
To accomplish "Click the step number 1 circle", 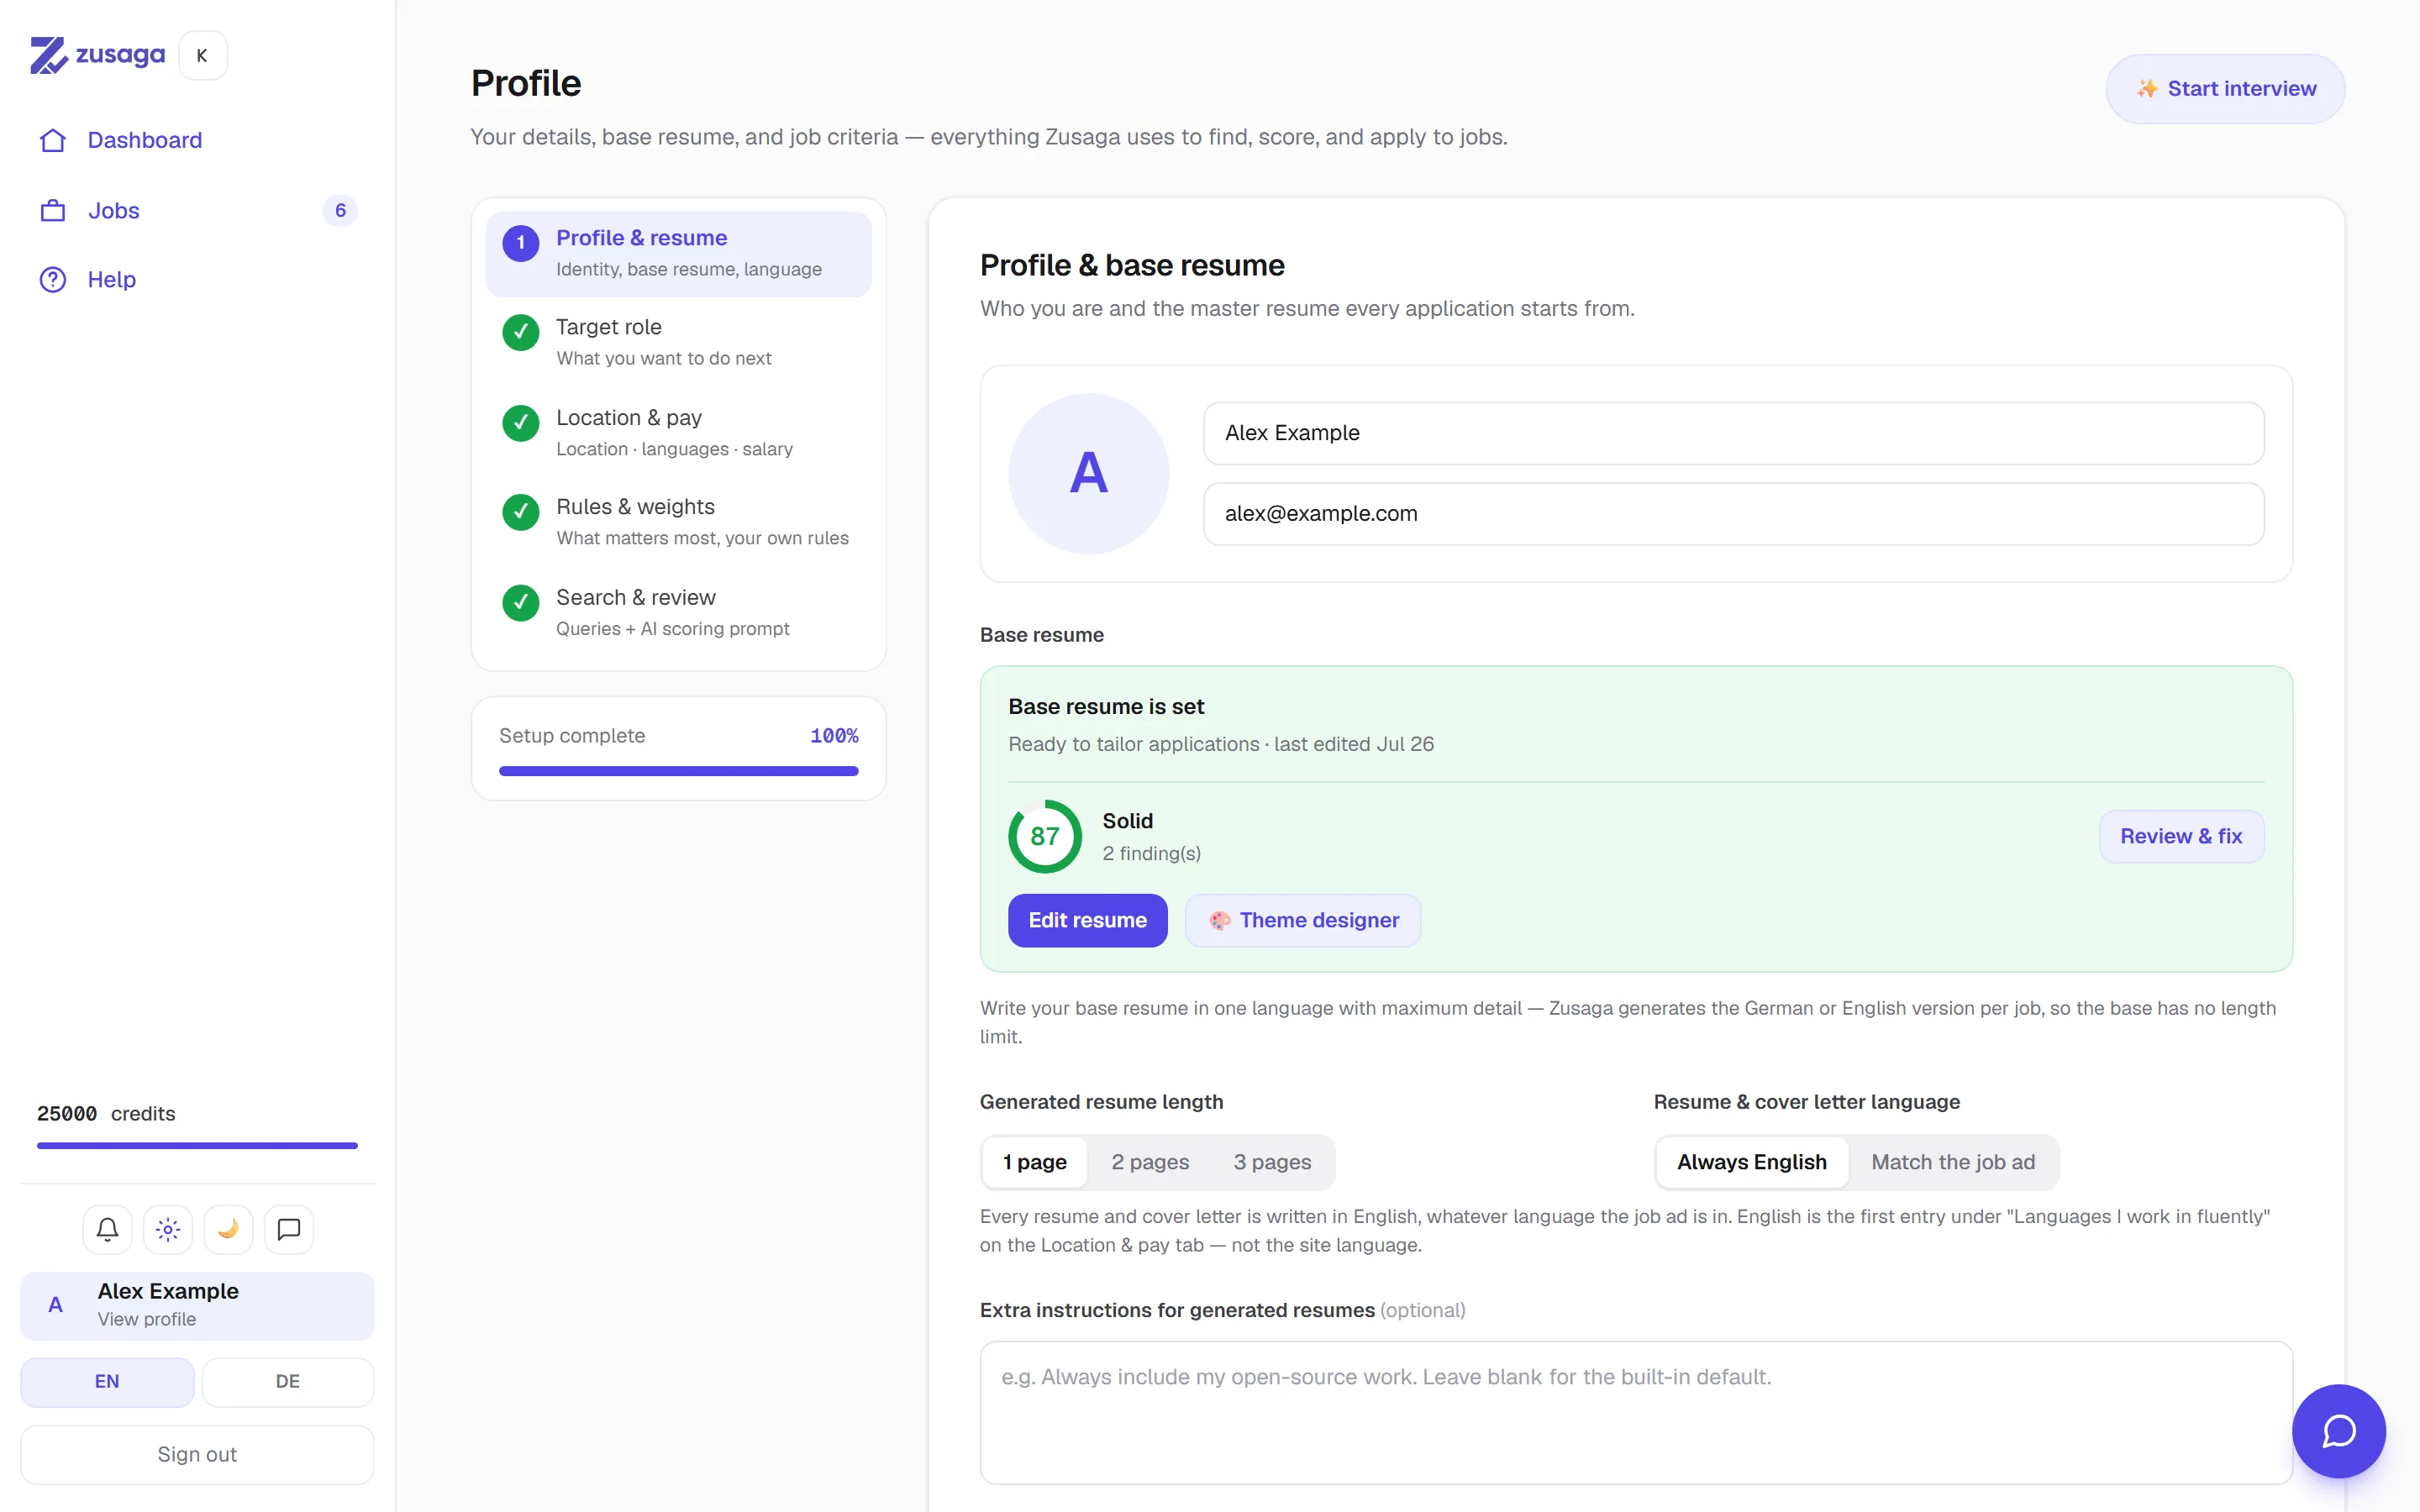I will (x=520, y=243).
